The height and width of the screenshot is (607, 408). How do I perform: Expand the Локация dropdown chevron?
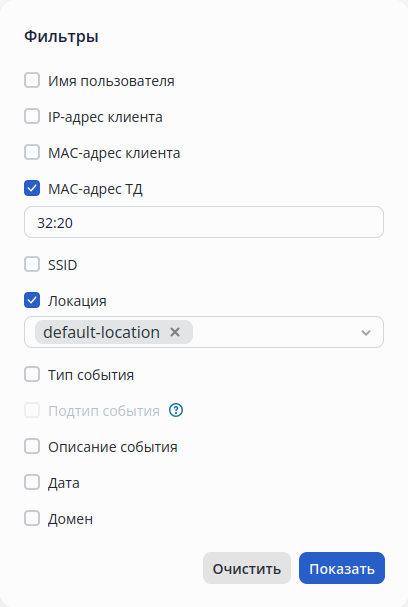366,333
